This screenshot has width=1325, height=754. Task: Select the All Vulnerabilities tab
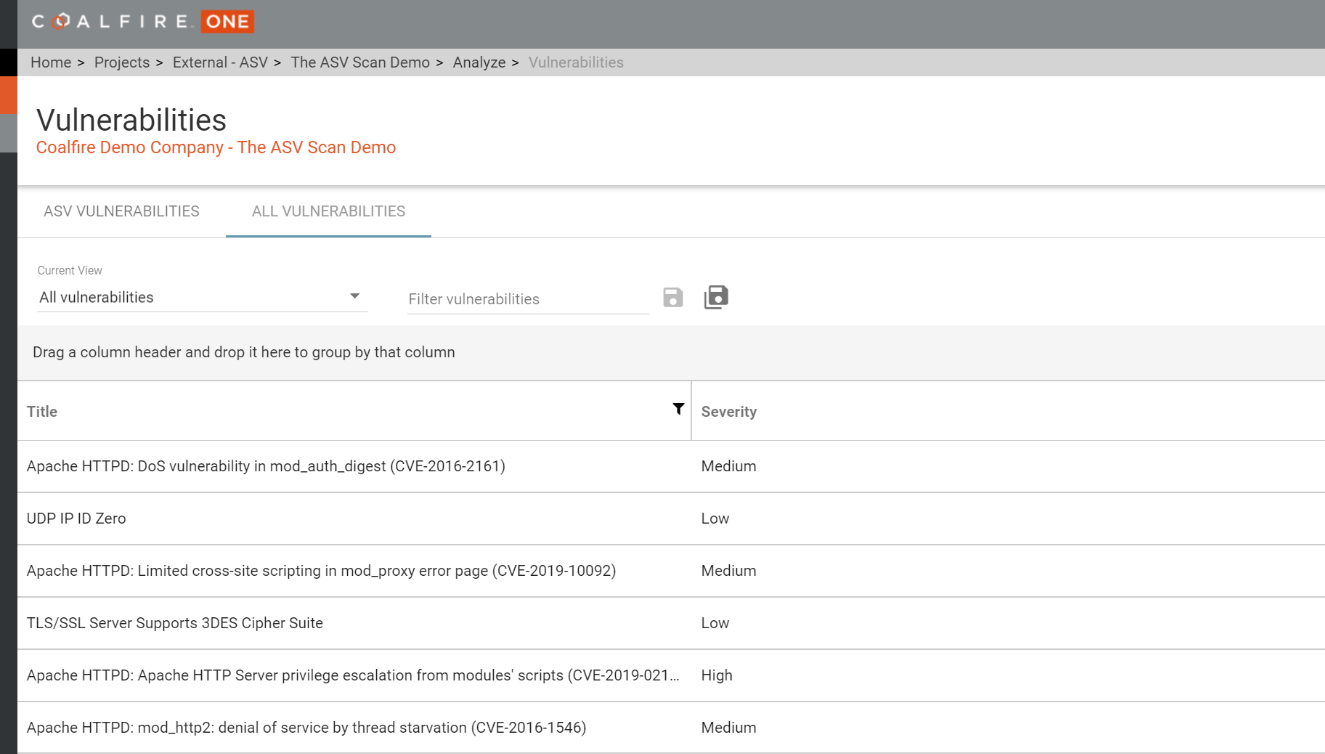point(329,211)
